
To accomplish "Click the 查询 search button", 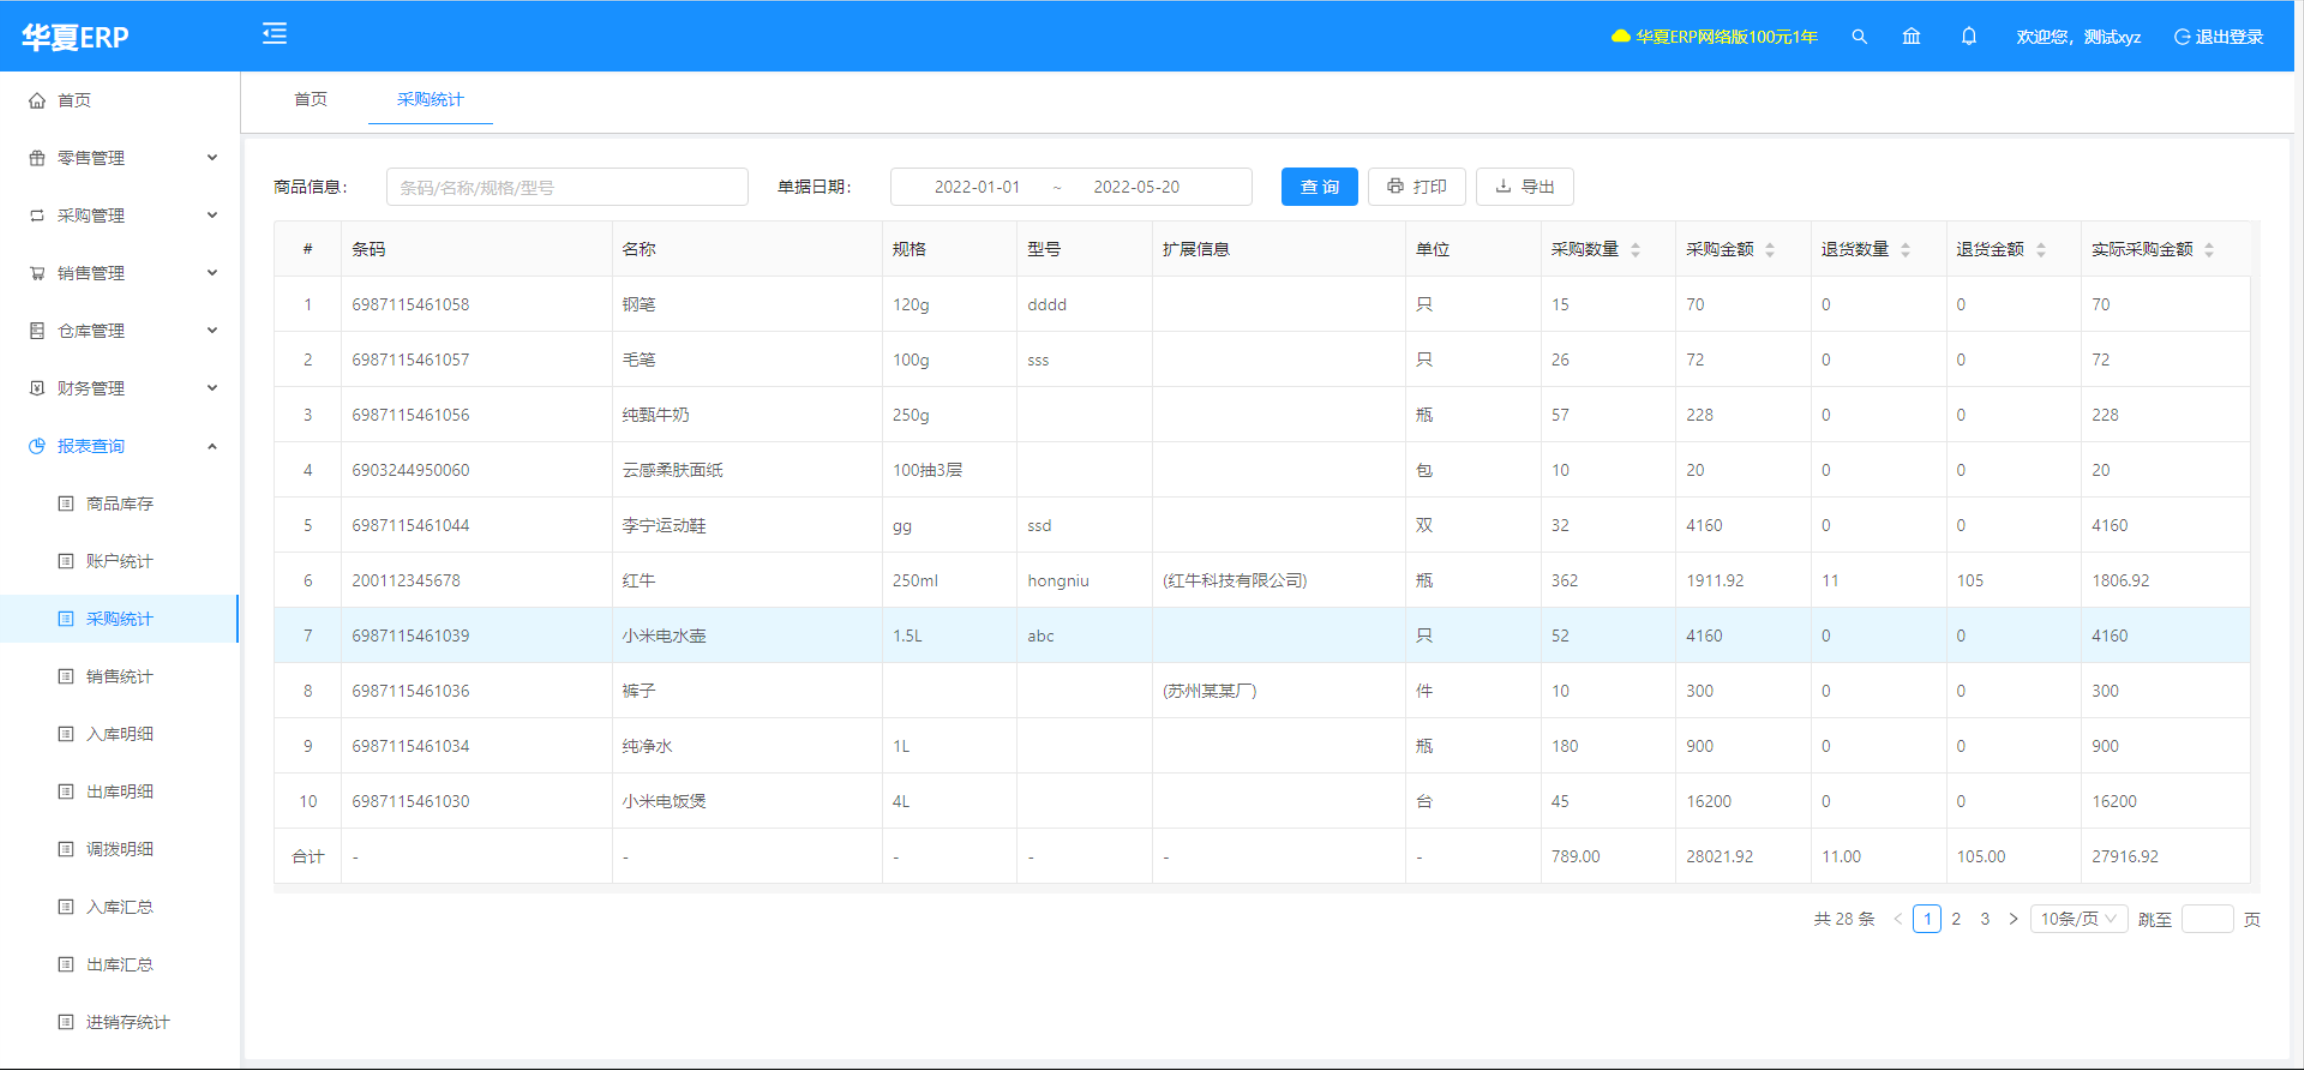I will (1319, 187).
